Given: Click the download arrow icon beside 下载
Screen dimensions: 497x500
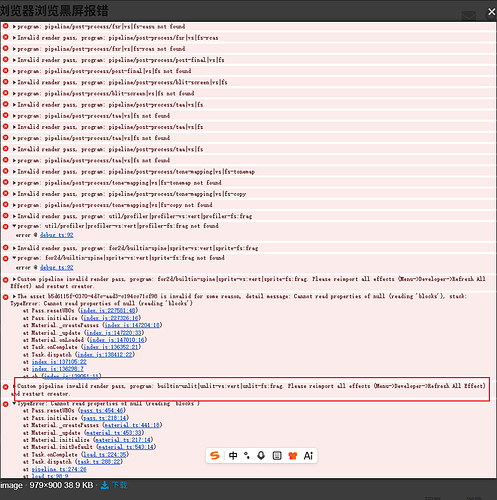Looking at the screenshot, I should click(104, 485).
